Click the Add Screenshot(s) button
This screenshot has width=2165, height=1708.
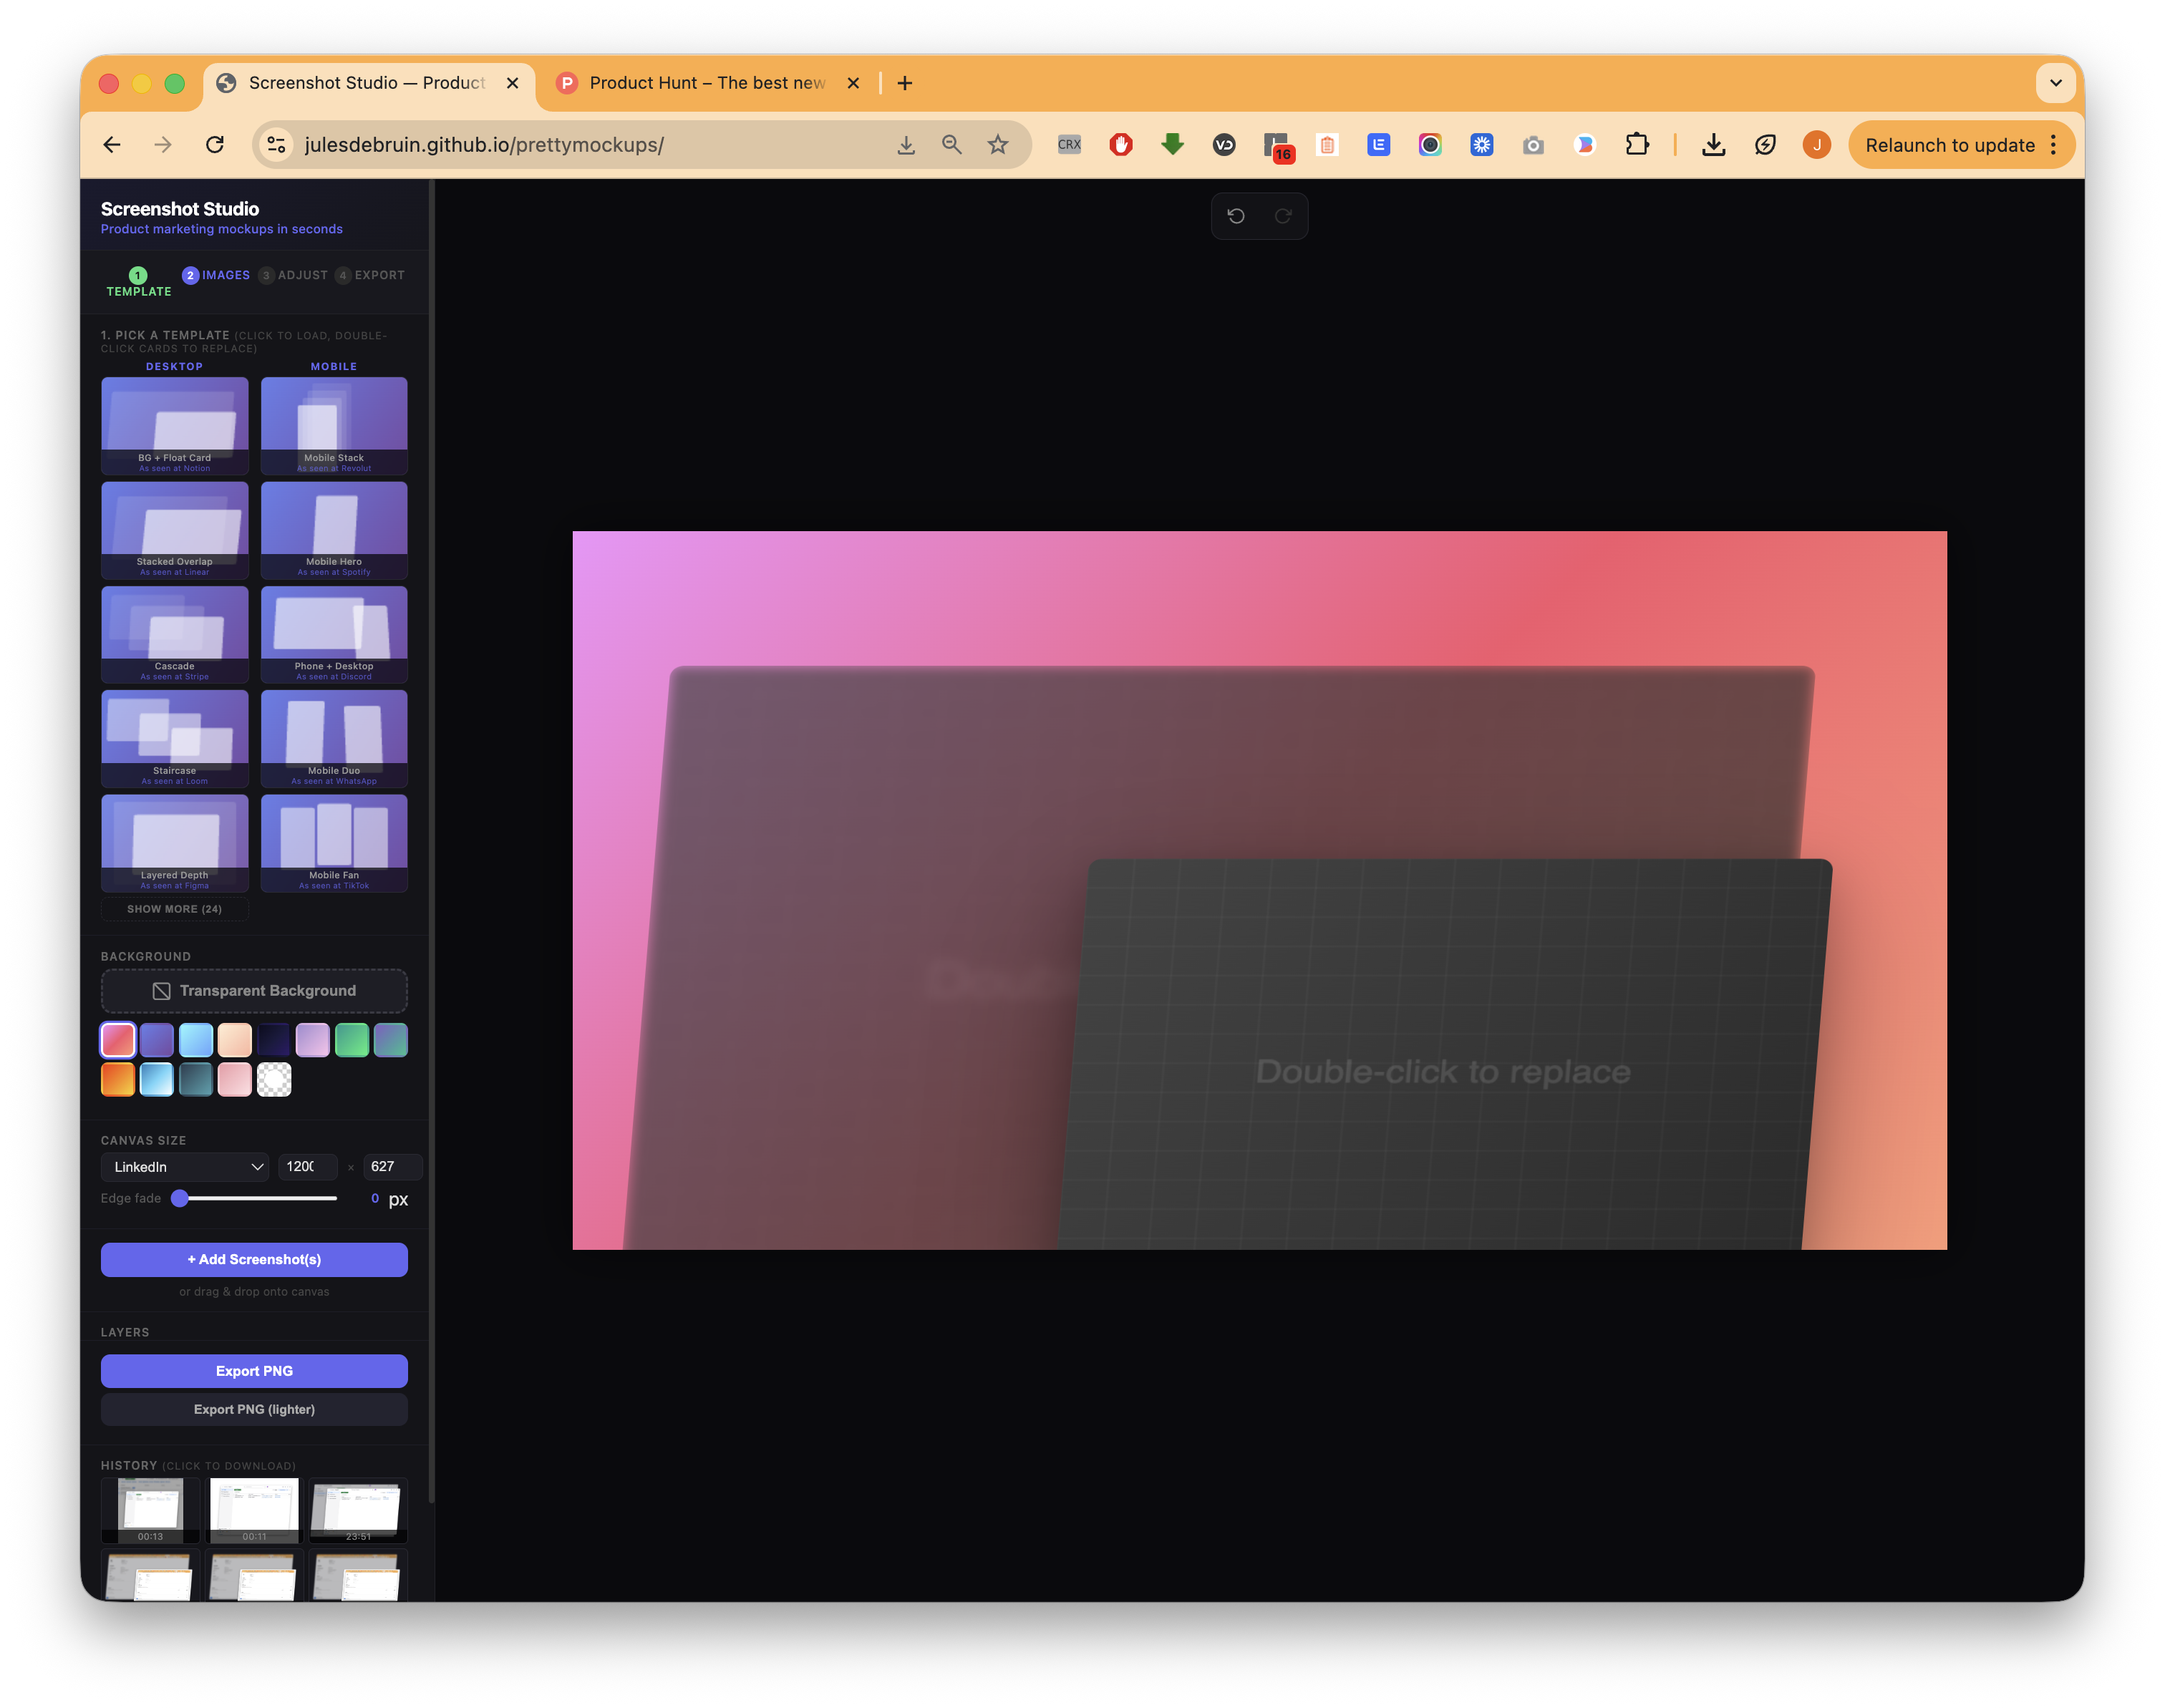click(253, 1259)
